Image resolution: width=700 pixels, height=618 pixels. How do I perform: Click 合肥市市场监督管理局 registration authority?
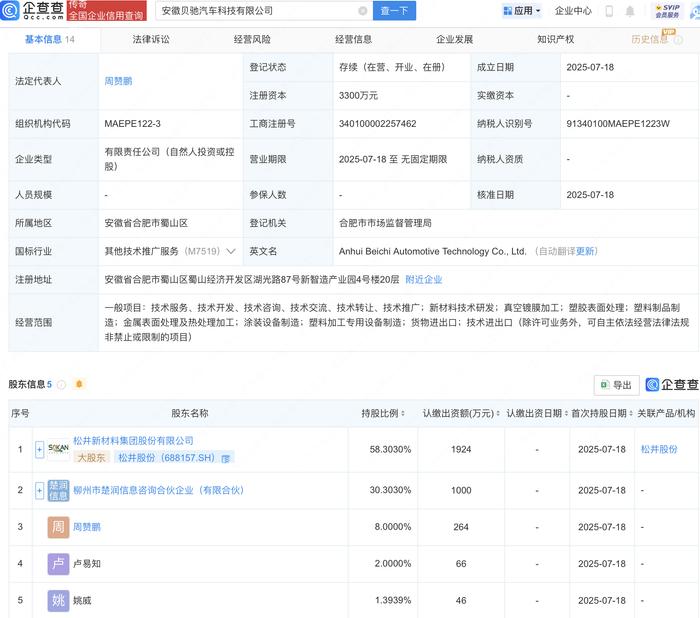click(385, 223)
